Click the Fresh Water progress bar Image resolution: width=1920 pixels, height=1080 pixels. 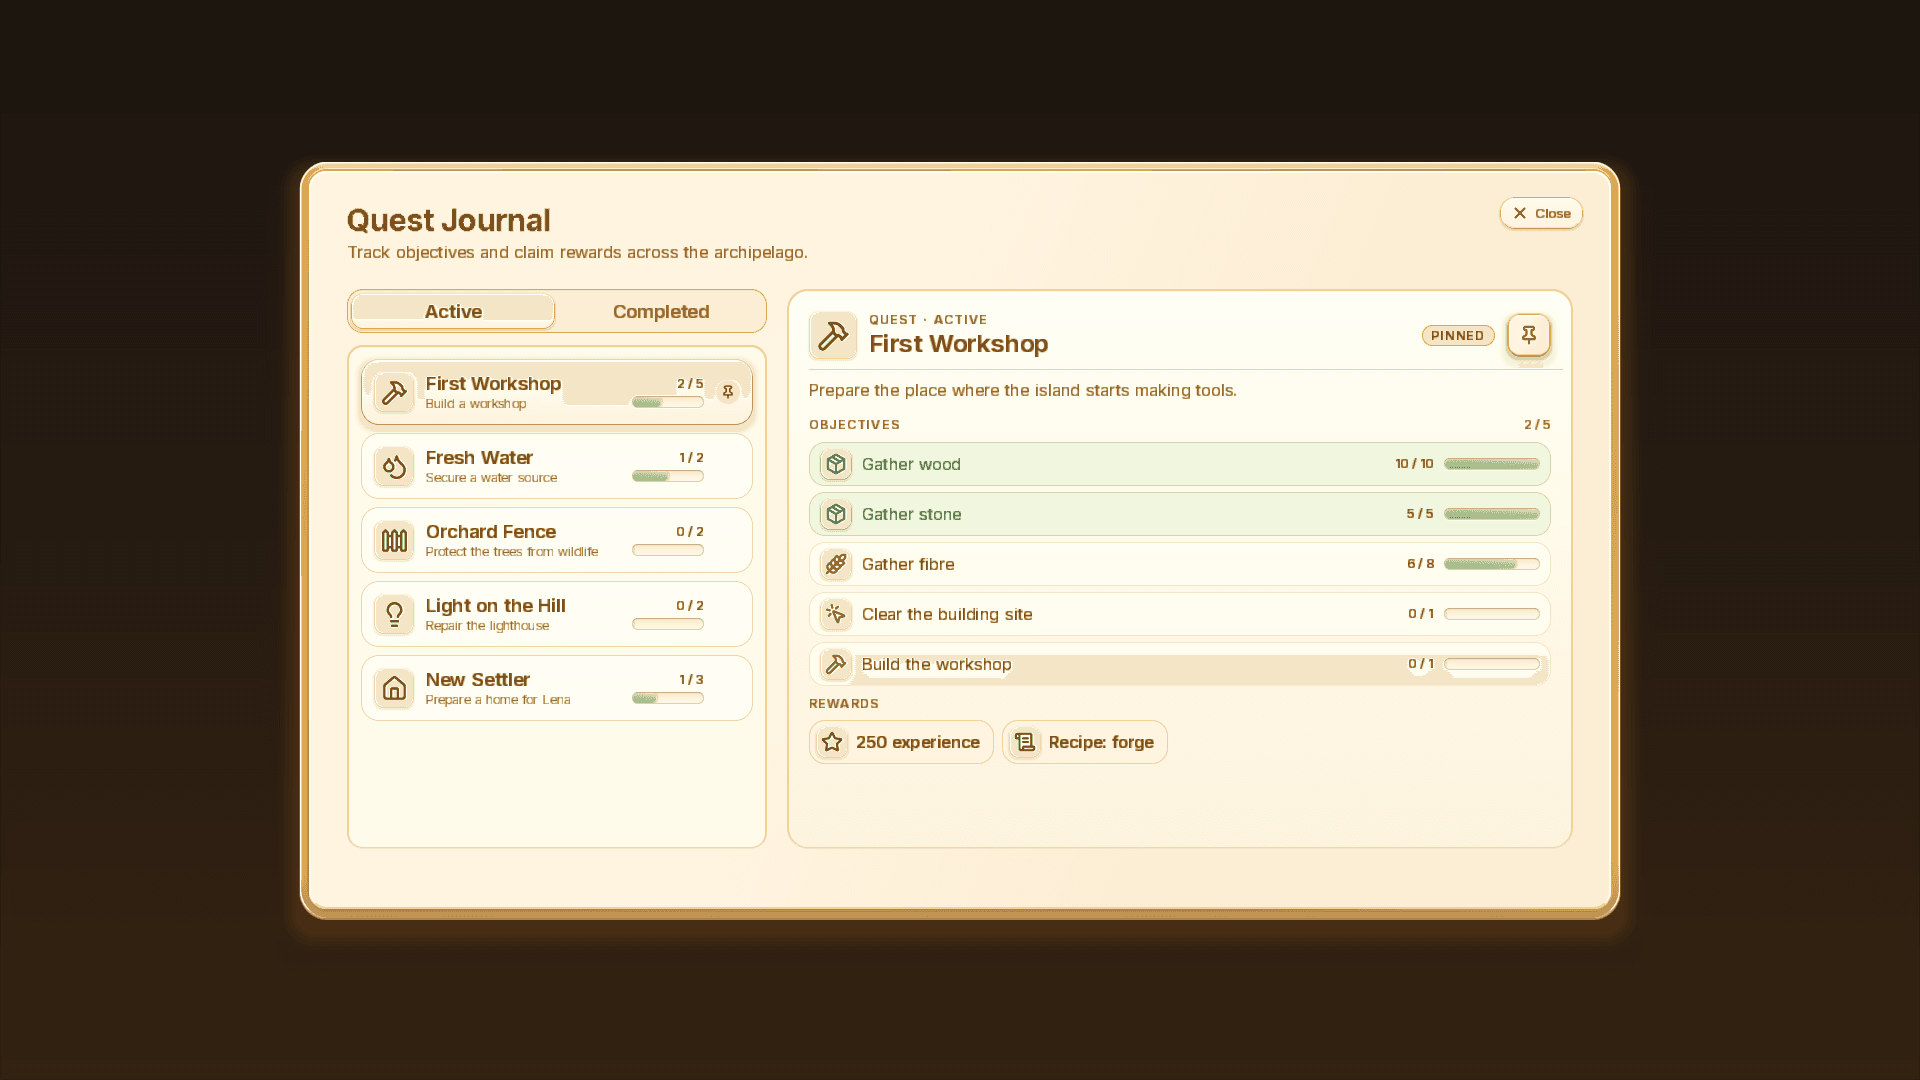(x=668, y=476)
